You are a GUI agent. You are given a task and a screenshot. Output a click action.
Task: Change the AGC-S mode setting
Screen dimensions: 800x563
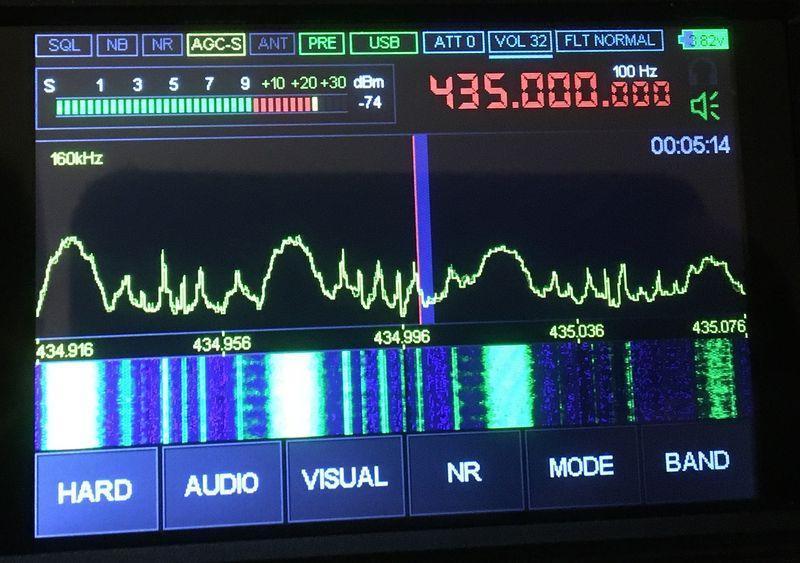[215, 45]
